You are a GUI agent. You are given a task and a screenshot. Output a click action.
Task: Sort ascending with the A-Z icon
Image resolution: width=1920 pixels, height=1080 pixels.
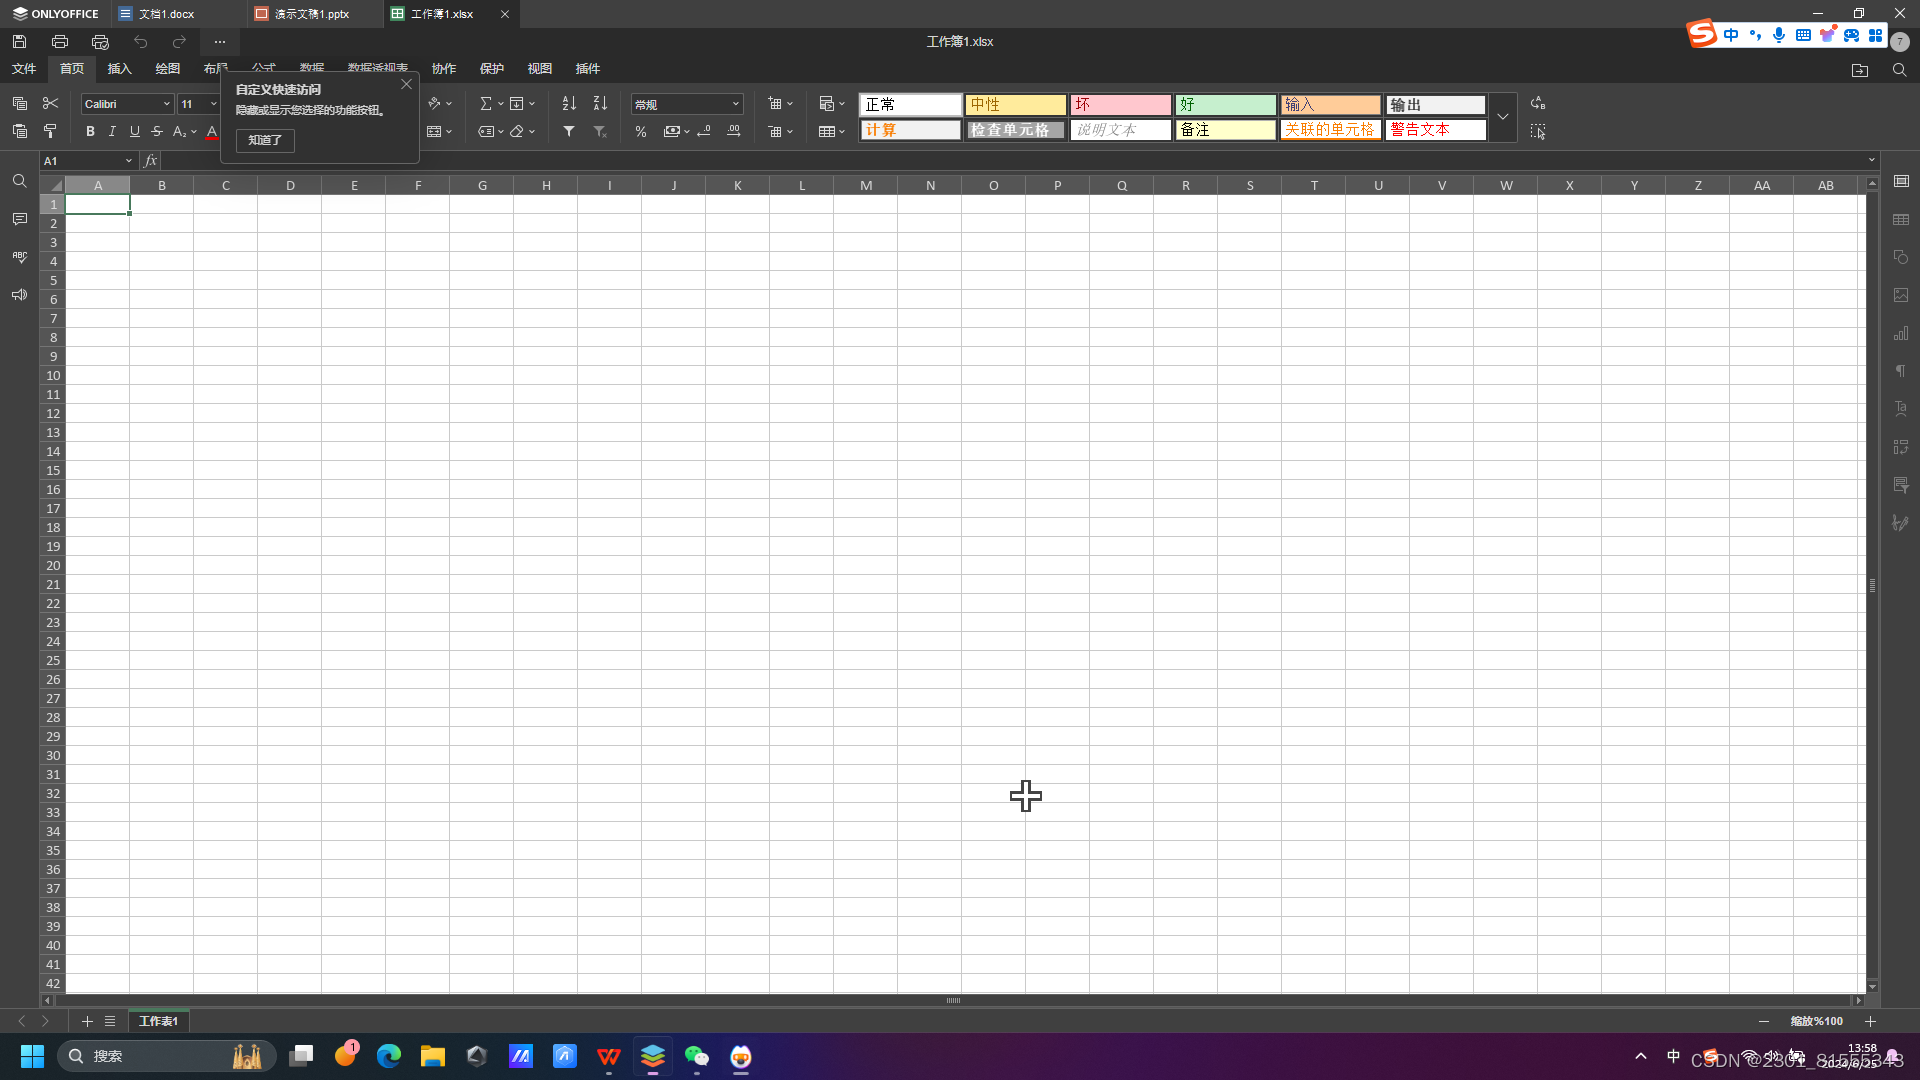[x=569, y=104]
